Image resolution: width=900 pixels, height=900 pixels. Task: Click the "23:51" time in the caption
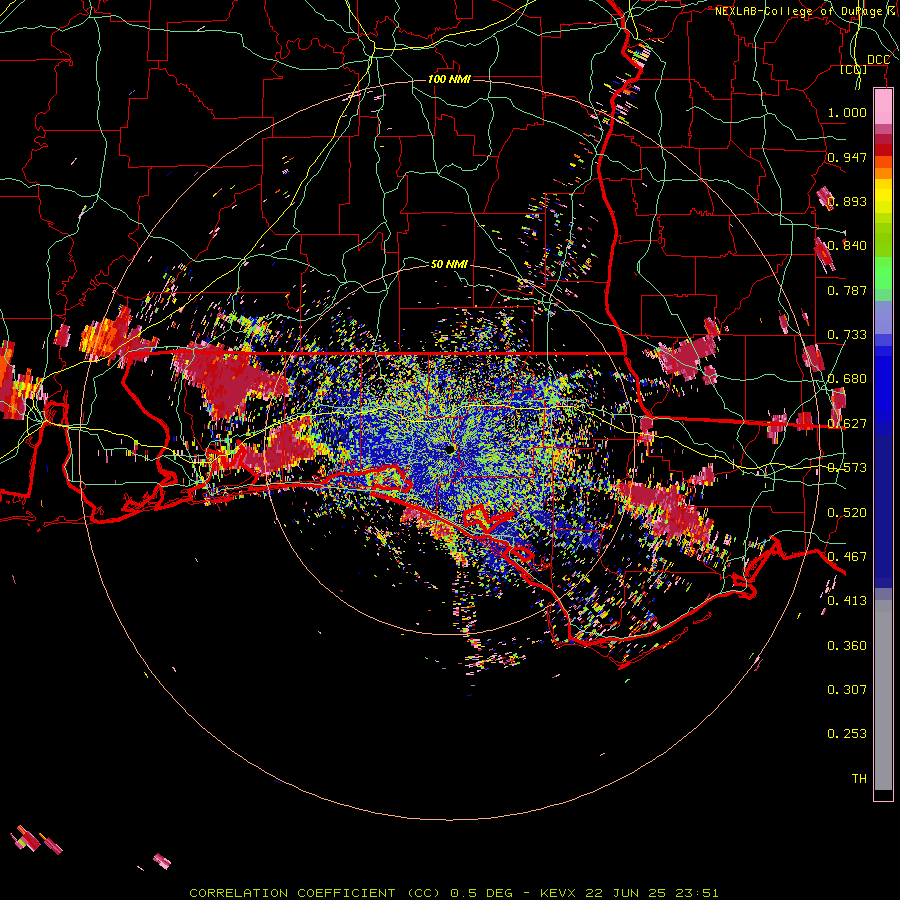point(696,893)
